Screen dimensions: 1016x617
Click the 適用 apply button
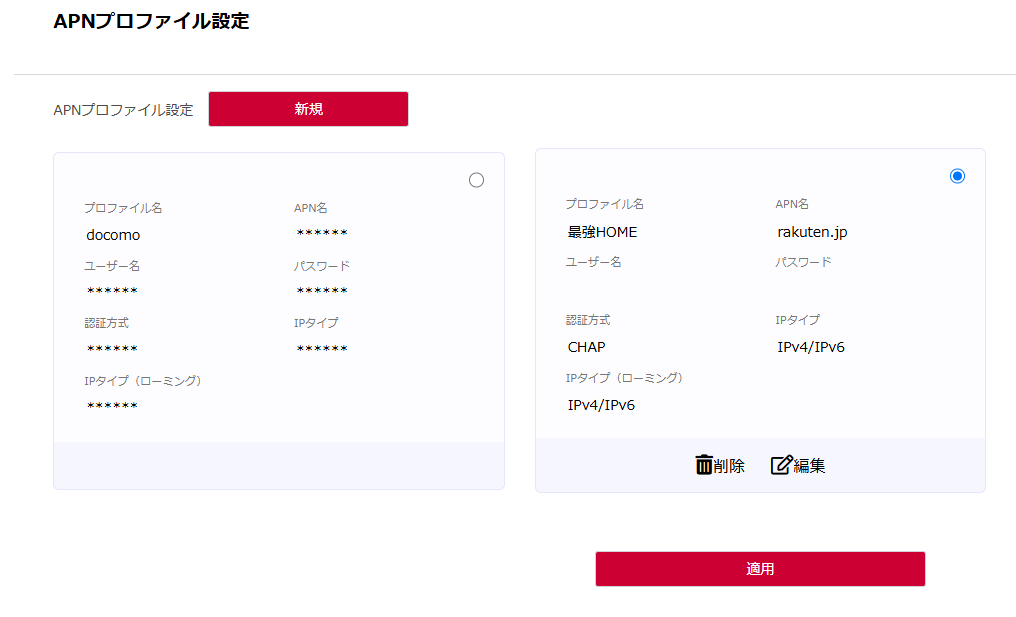760,569
